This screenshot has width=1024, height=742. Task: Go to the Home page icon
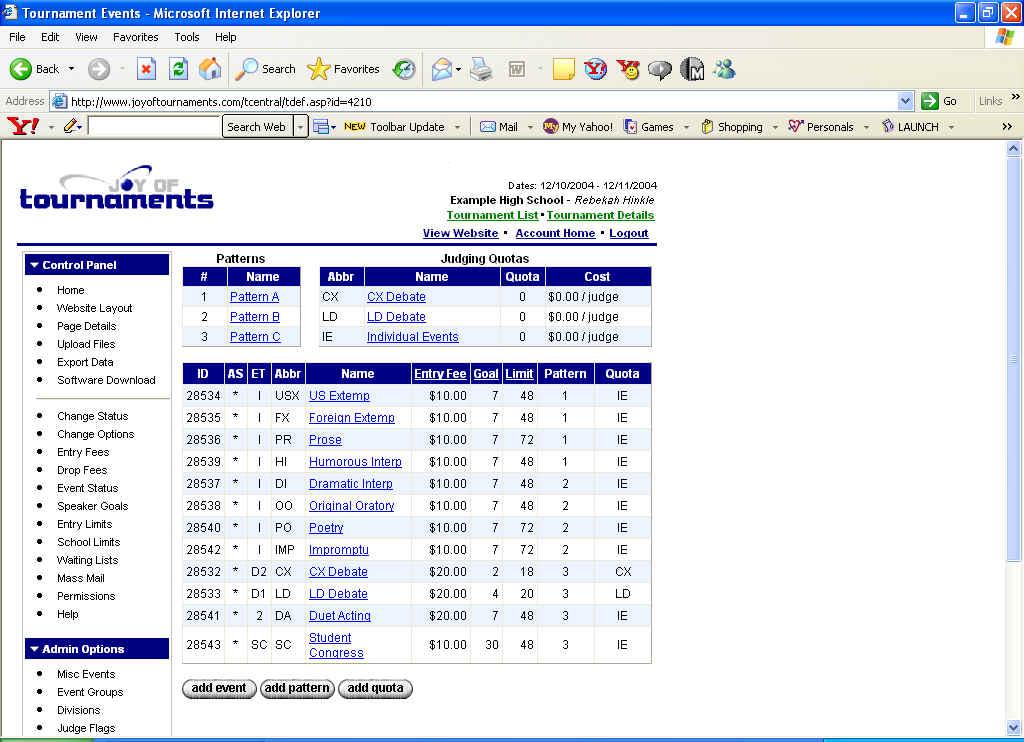(210, 69)
